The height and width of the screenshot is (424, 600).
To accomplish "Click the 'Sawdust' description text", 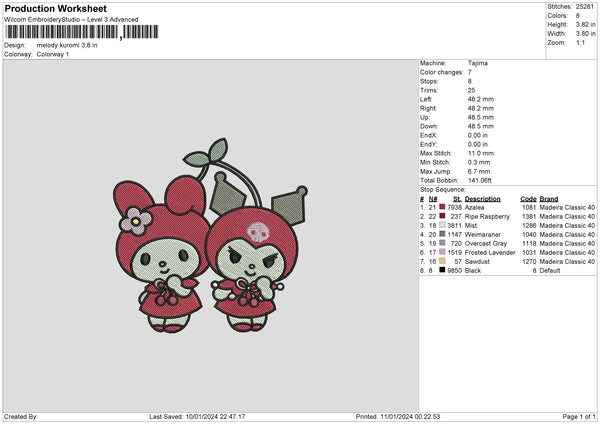I will click(x=477, y=262).
